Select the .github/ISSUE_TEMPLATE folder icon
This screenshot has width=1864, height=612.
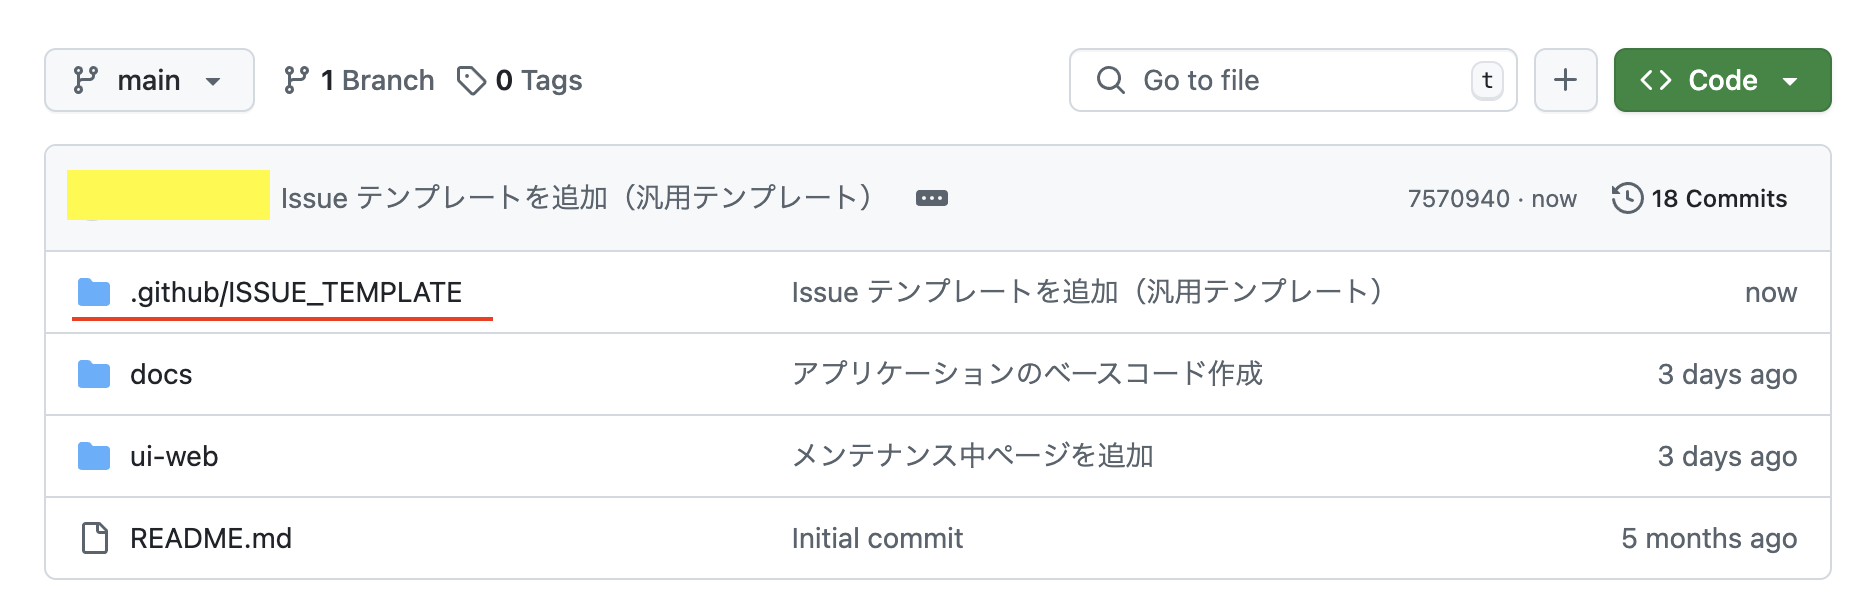pyautogui.click(x=97, y=292)
